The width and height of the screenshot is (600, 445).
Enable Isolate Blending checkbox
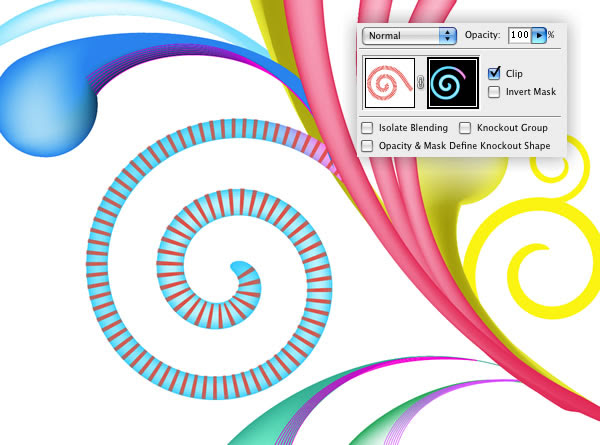(x=367, y=128)
